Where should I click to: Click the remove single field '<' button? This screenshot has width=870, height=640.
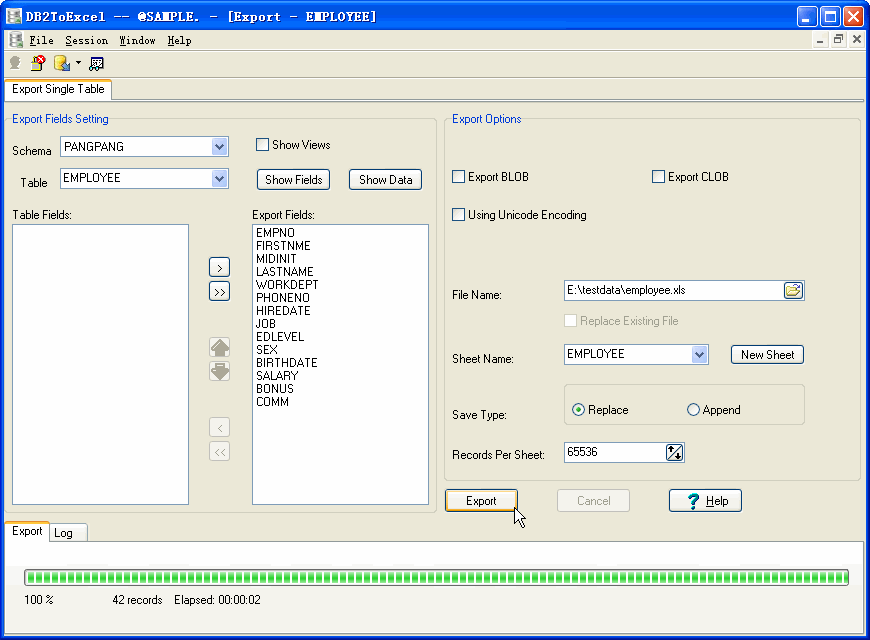[x=220, y=427]
